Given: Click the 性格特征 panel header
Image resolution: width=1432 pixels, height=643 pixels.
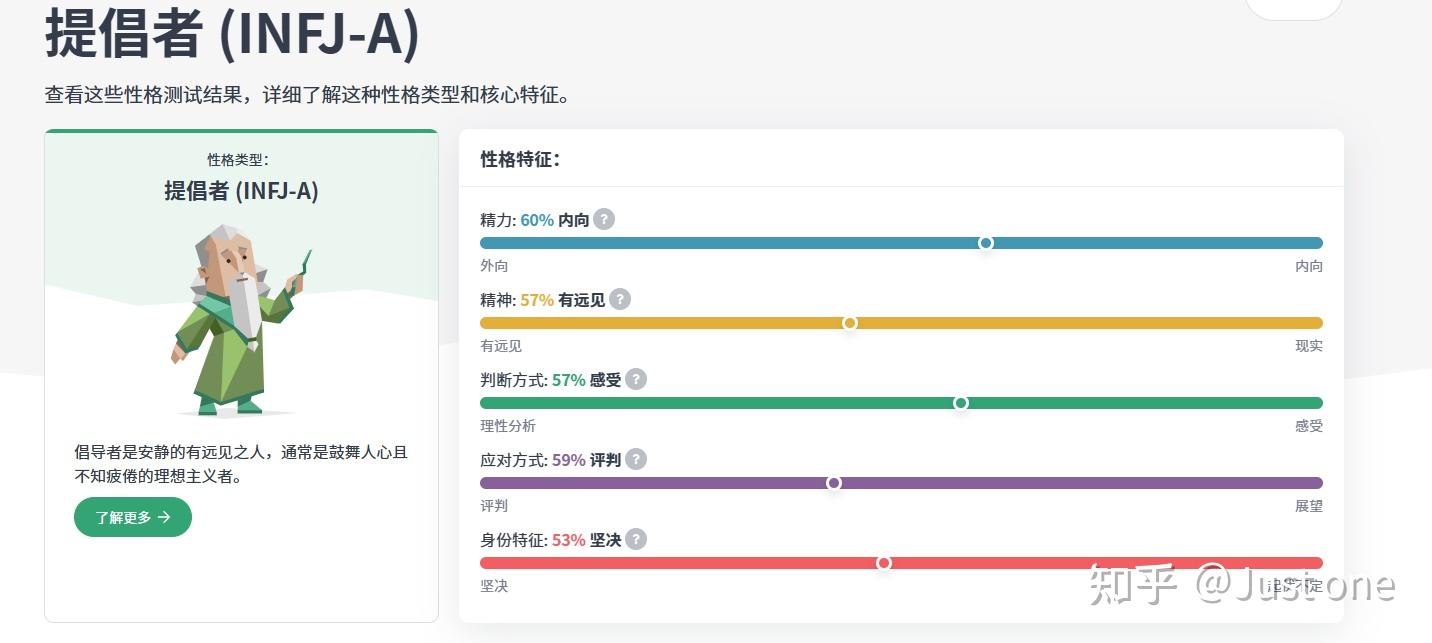Looking at the screenshot, I should coord(517,159).
